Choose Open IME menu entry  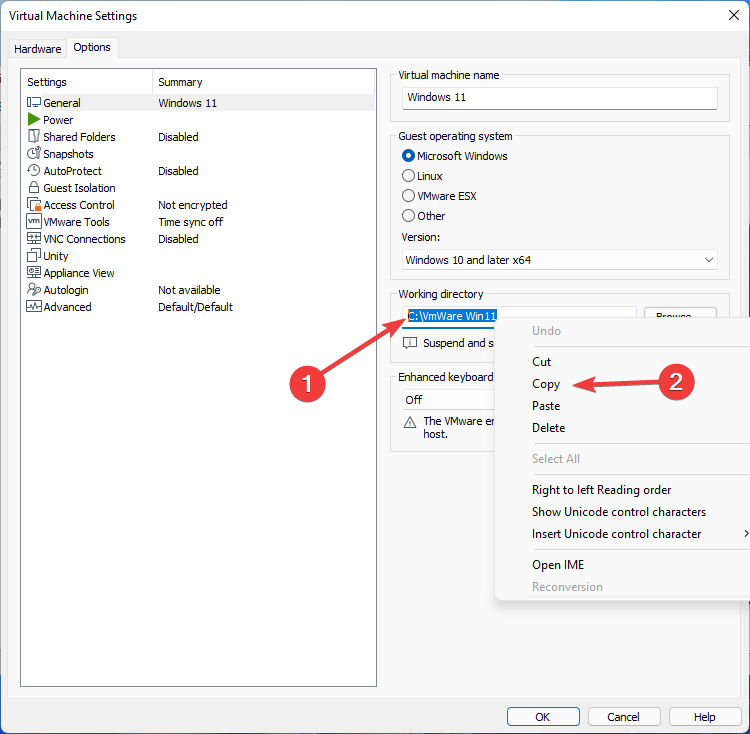click(558, 565)
